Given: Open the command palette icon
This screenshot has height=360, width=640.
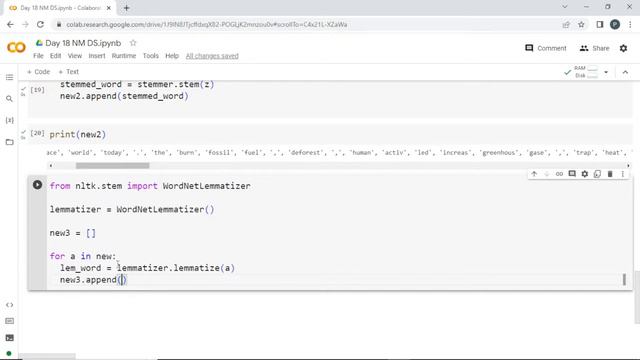Looking at the screenshot, I should [9, 321].
